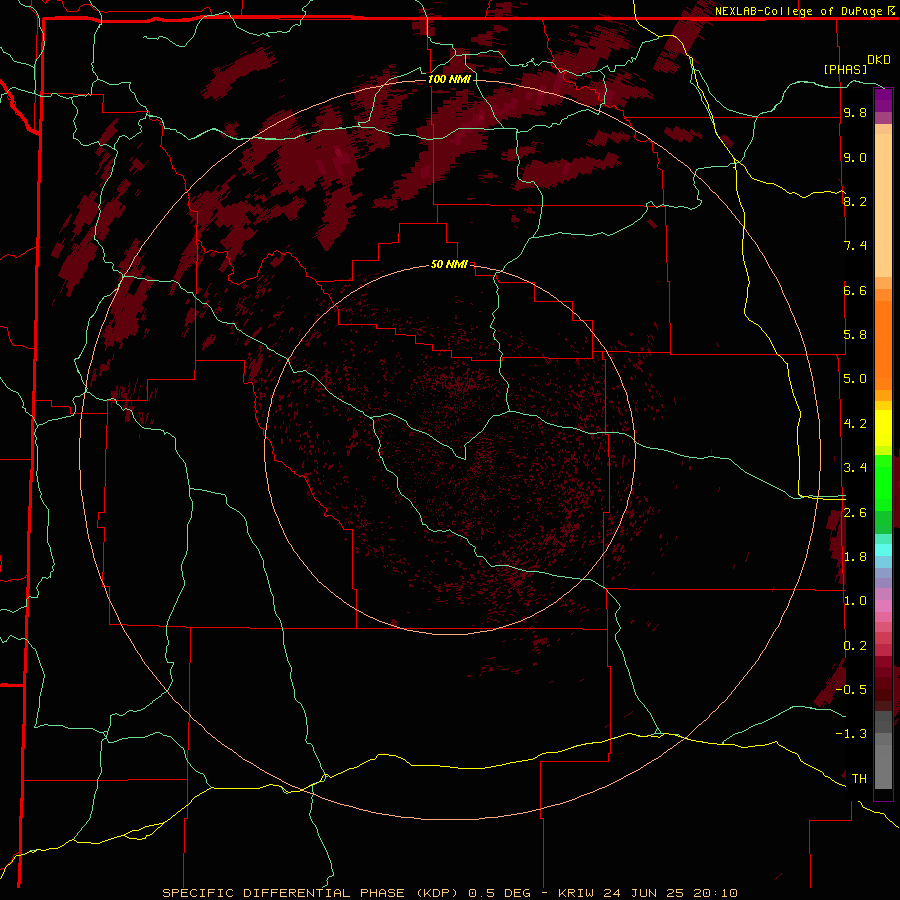Click the 2.6 scale value
900x900 pixels.
tap(855, 513)
